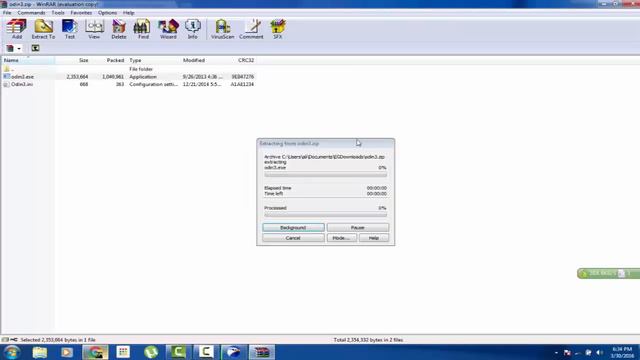640x360 pixels.
Task: Click the Processed total progress bar
Action: (325, 215)
